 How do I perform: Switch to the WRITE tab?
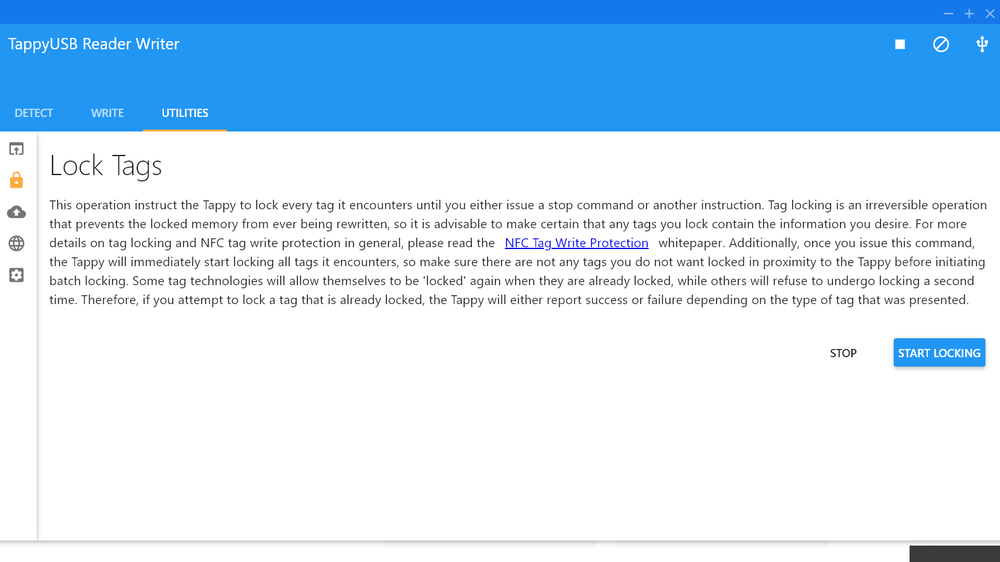pyautogui.click(x=107, y=113)
